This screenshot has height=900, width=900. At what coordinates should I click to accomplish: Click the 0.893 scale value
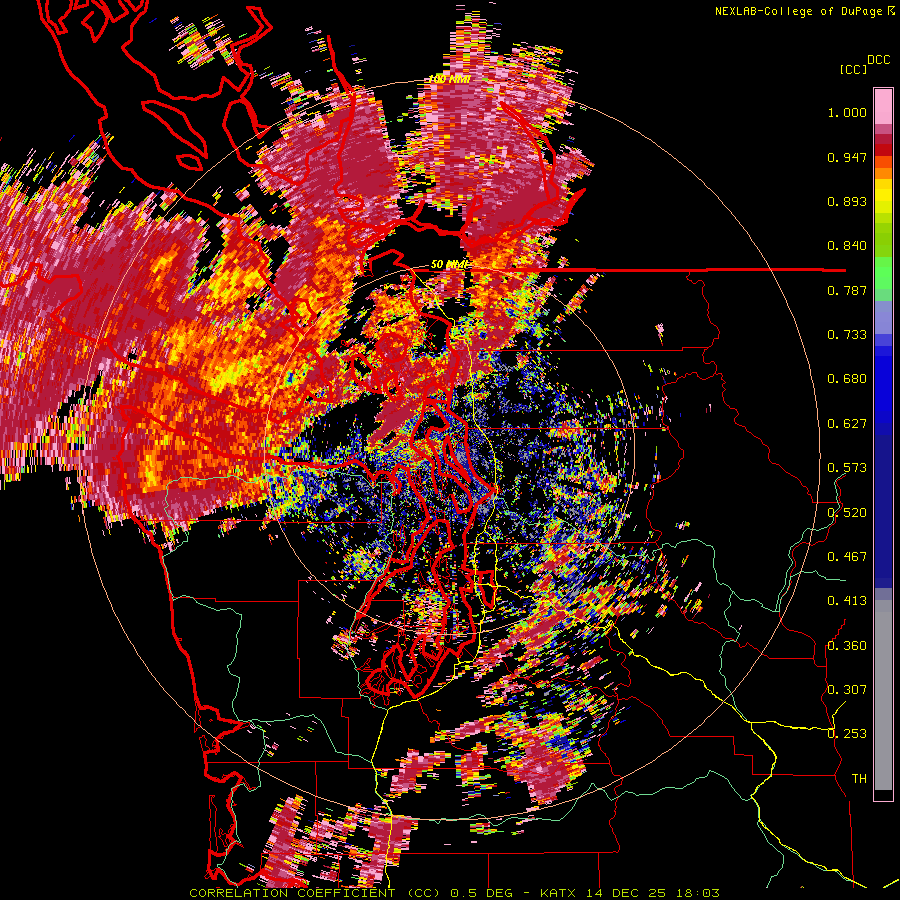847,201
